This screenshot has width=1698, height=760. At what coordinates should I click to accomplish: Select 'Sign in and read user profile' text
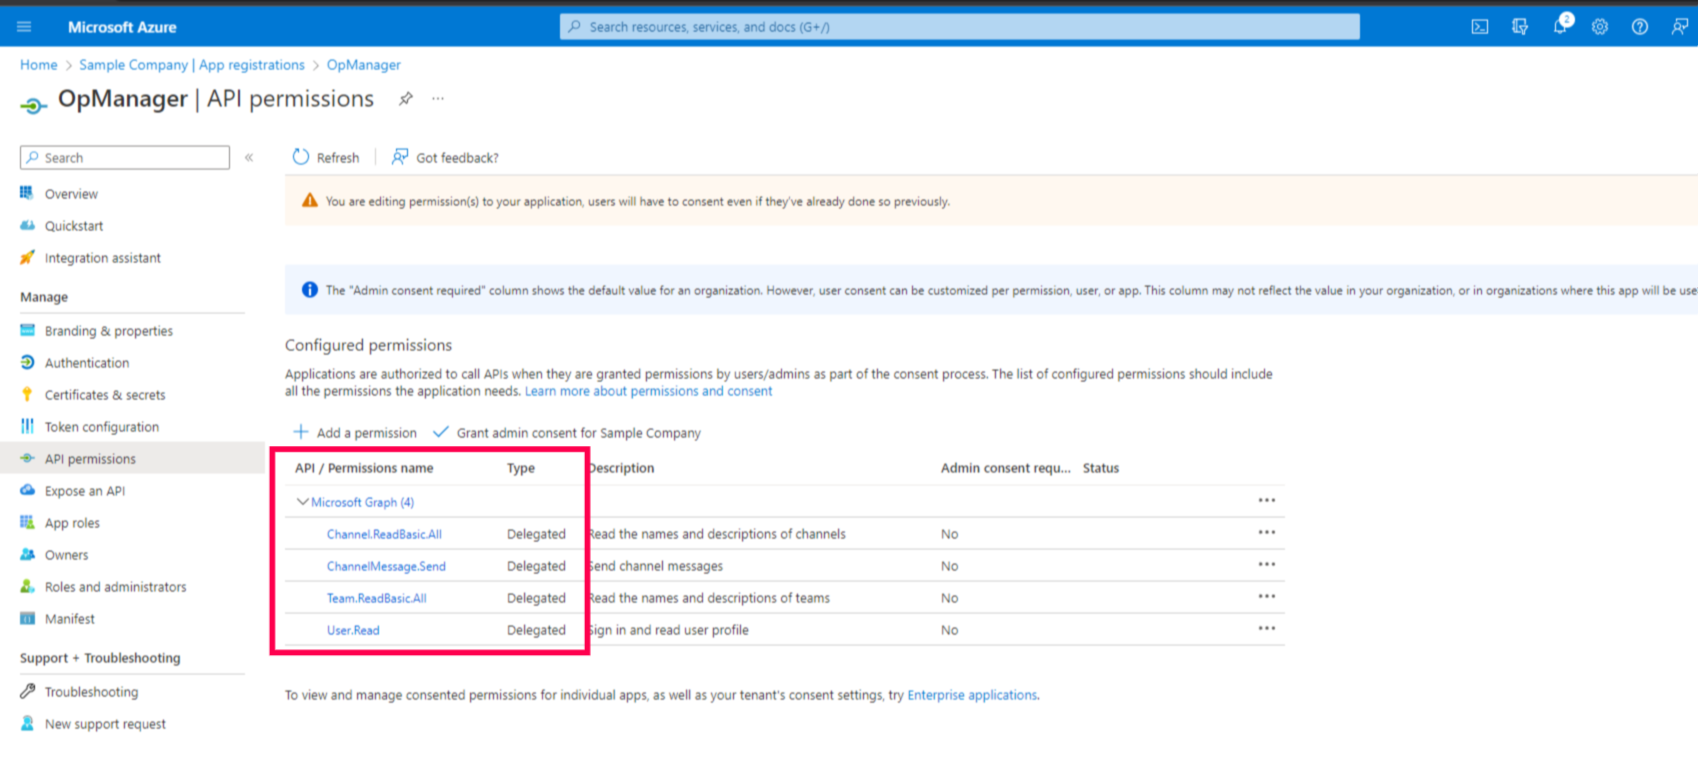tap(668, 630)
